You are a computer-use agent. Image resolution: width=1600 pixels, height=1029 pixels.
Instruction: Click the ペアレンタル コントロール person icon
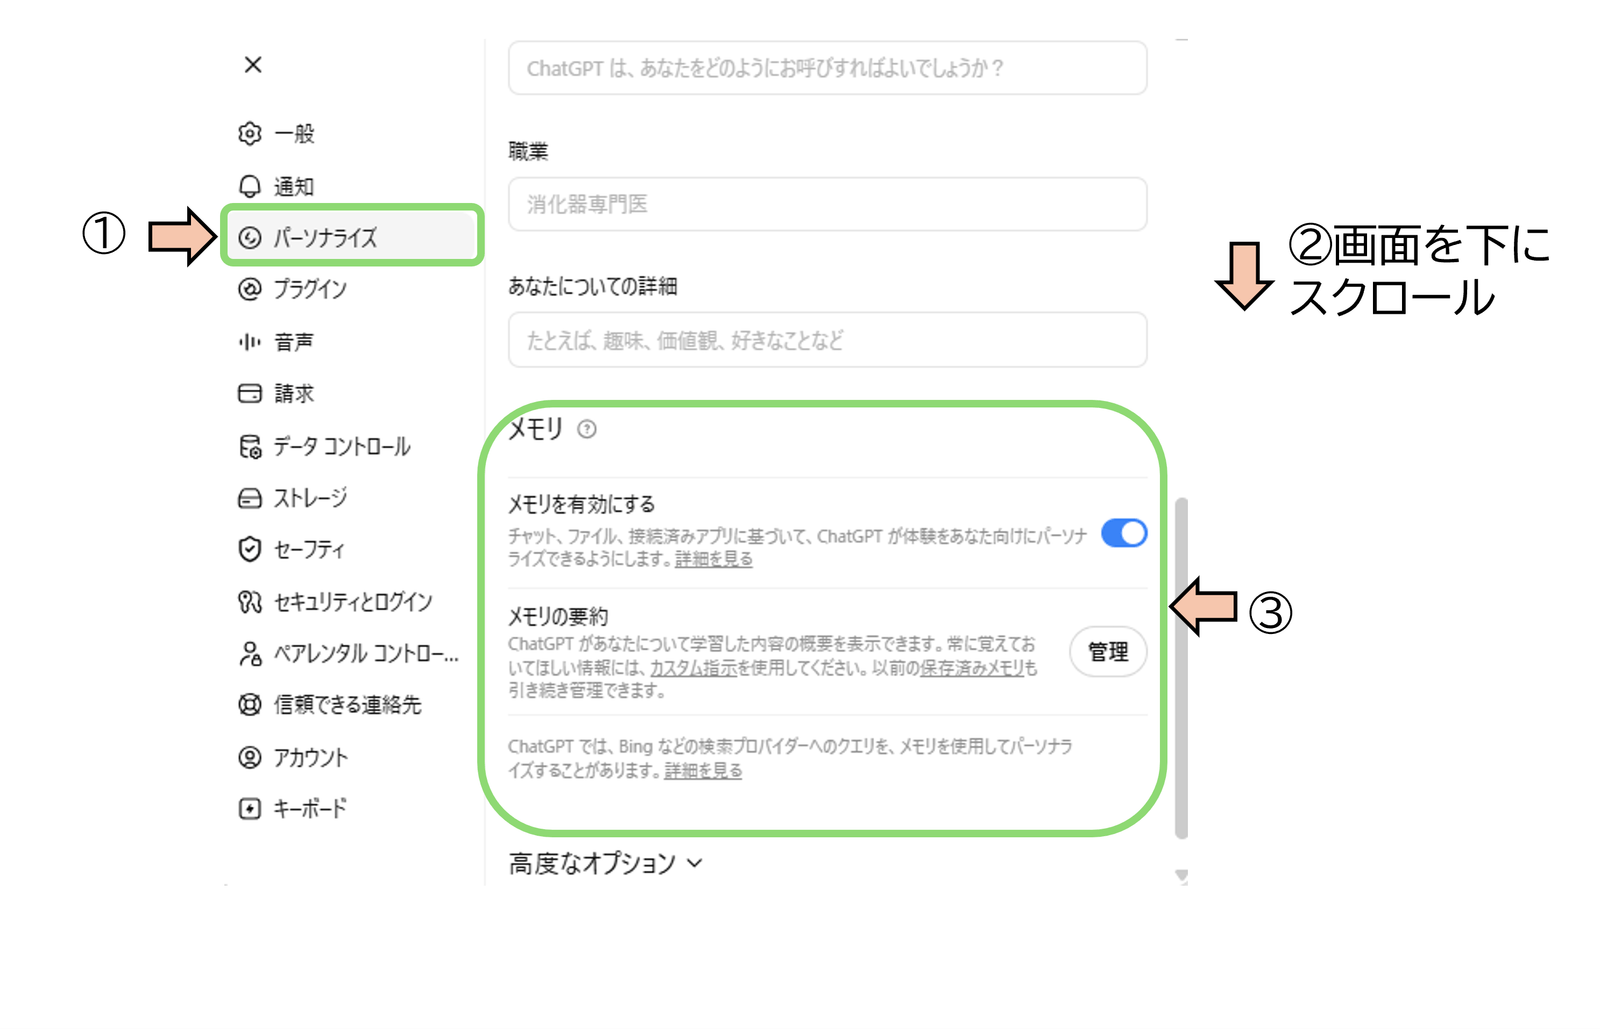[x=250, y=653]
